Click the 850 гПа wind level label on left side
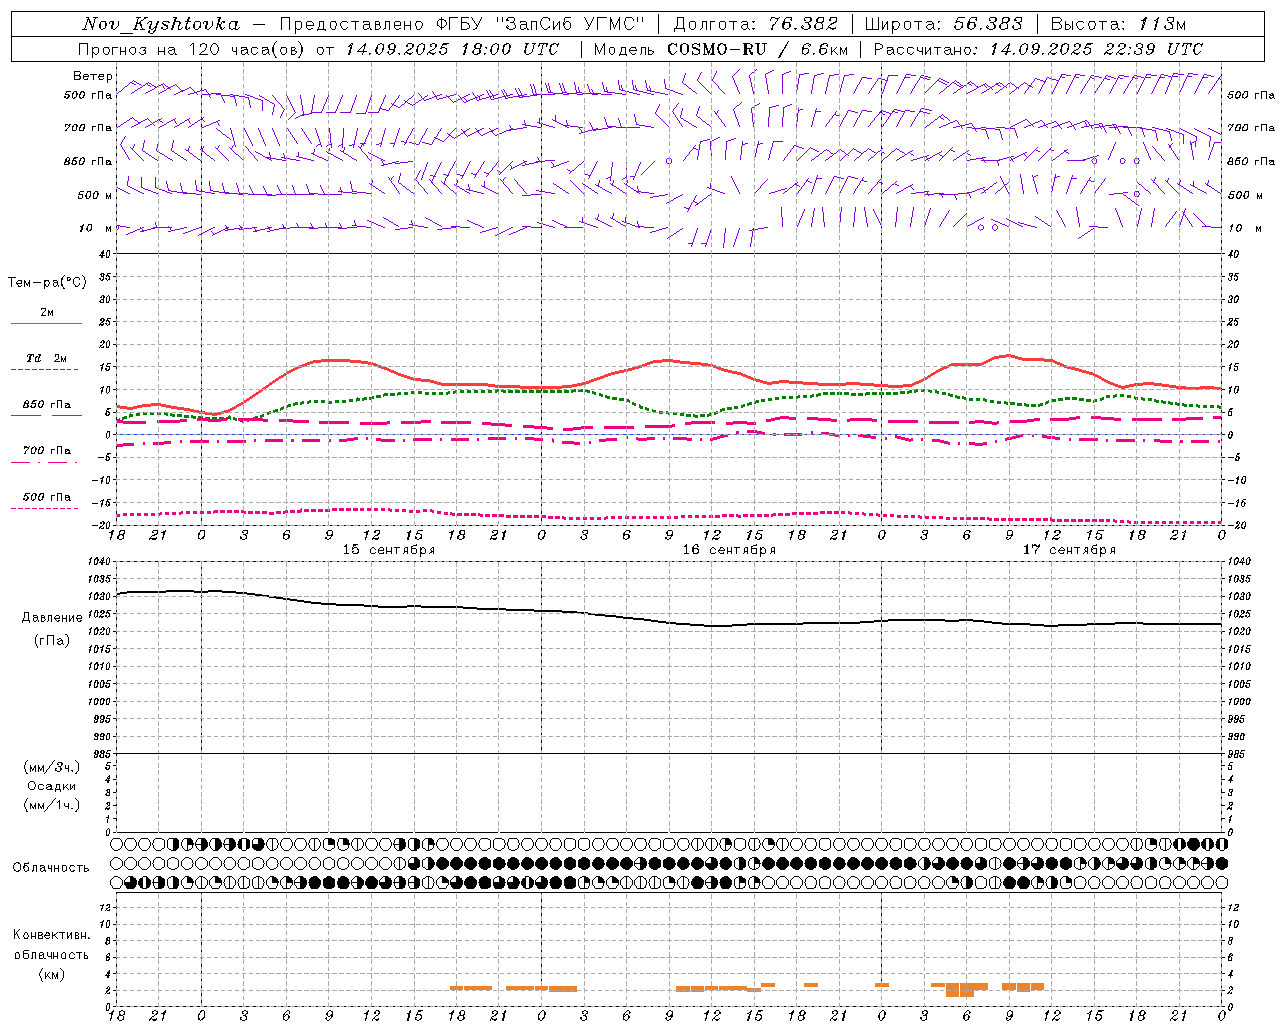Viewport: 1280px width, 1024px height. pyautogui.click(x=88, y=161)
